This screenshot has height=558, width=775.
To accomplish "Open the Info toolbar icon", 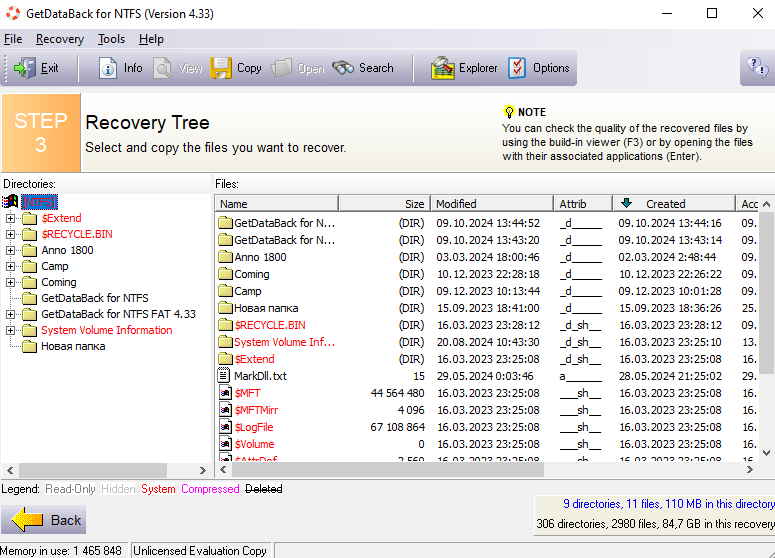I will coord(108,68).
